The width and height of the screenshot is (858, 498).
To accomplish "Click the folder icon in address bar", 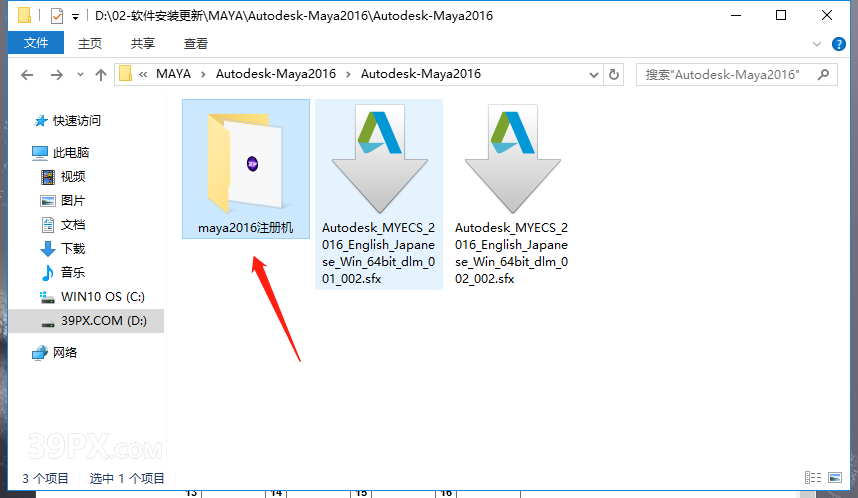I will [125, 74].
